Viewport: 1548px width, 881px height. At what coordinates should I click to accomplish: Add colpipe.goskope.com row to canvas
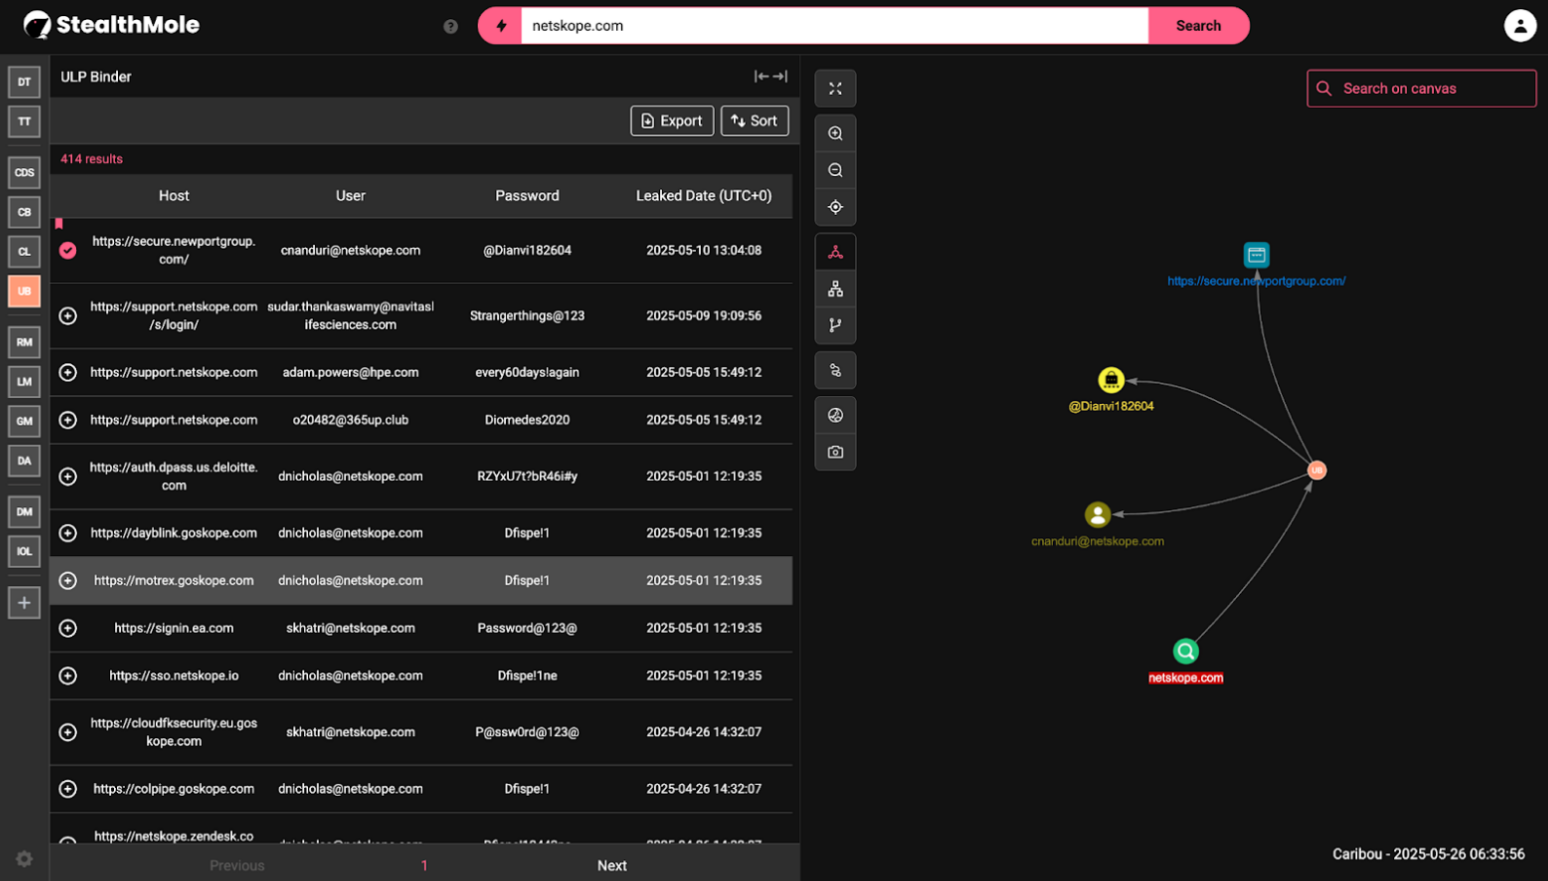[68, 789]
